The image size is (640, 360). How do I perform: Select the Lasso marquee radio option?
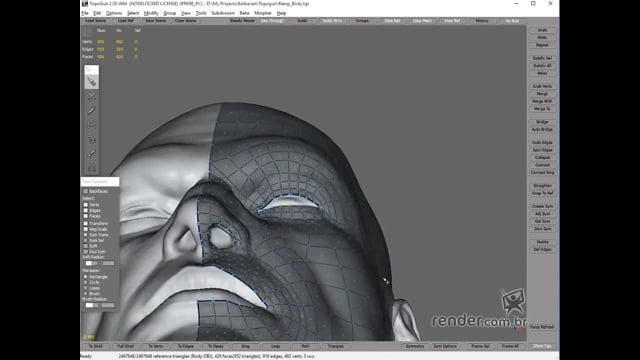click(x=86, y=288)
